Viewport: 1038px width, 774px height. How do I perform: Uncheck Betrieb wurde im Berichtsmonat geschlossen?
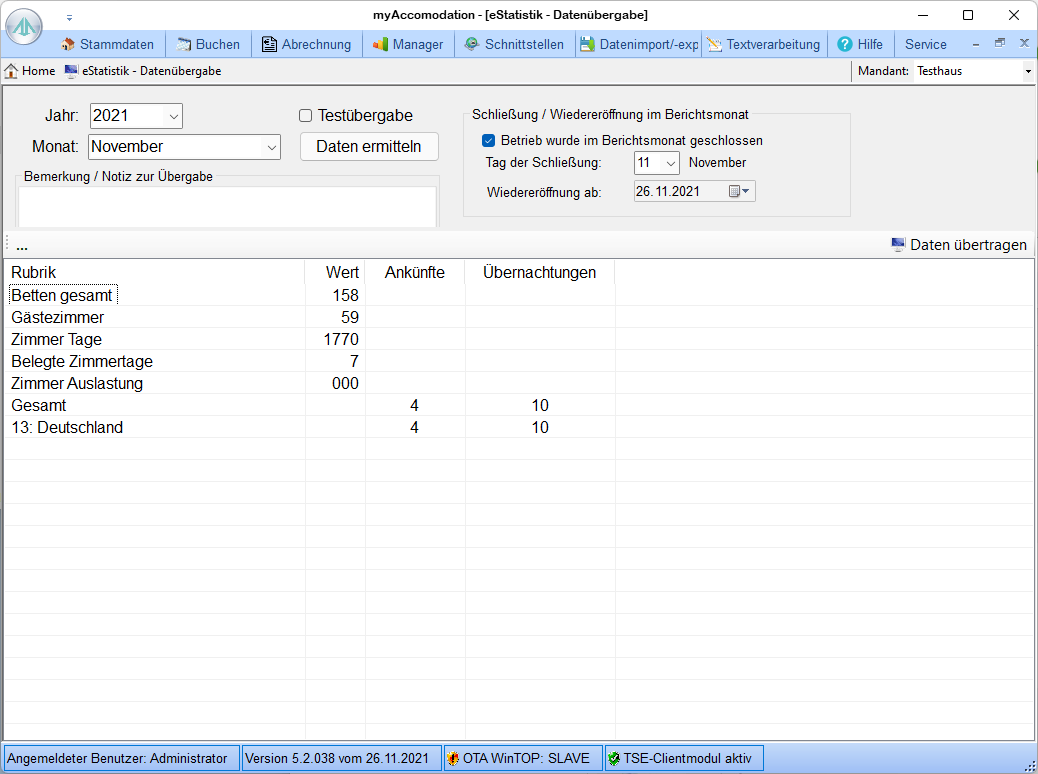tap(489, 141)
